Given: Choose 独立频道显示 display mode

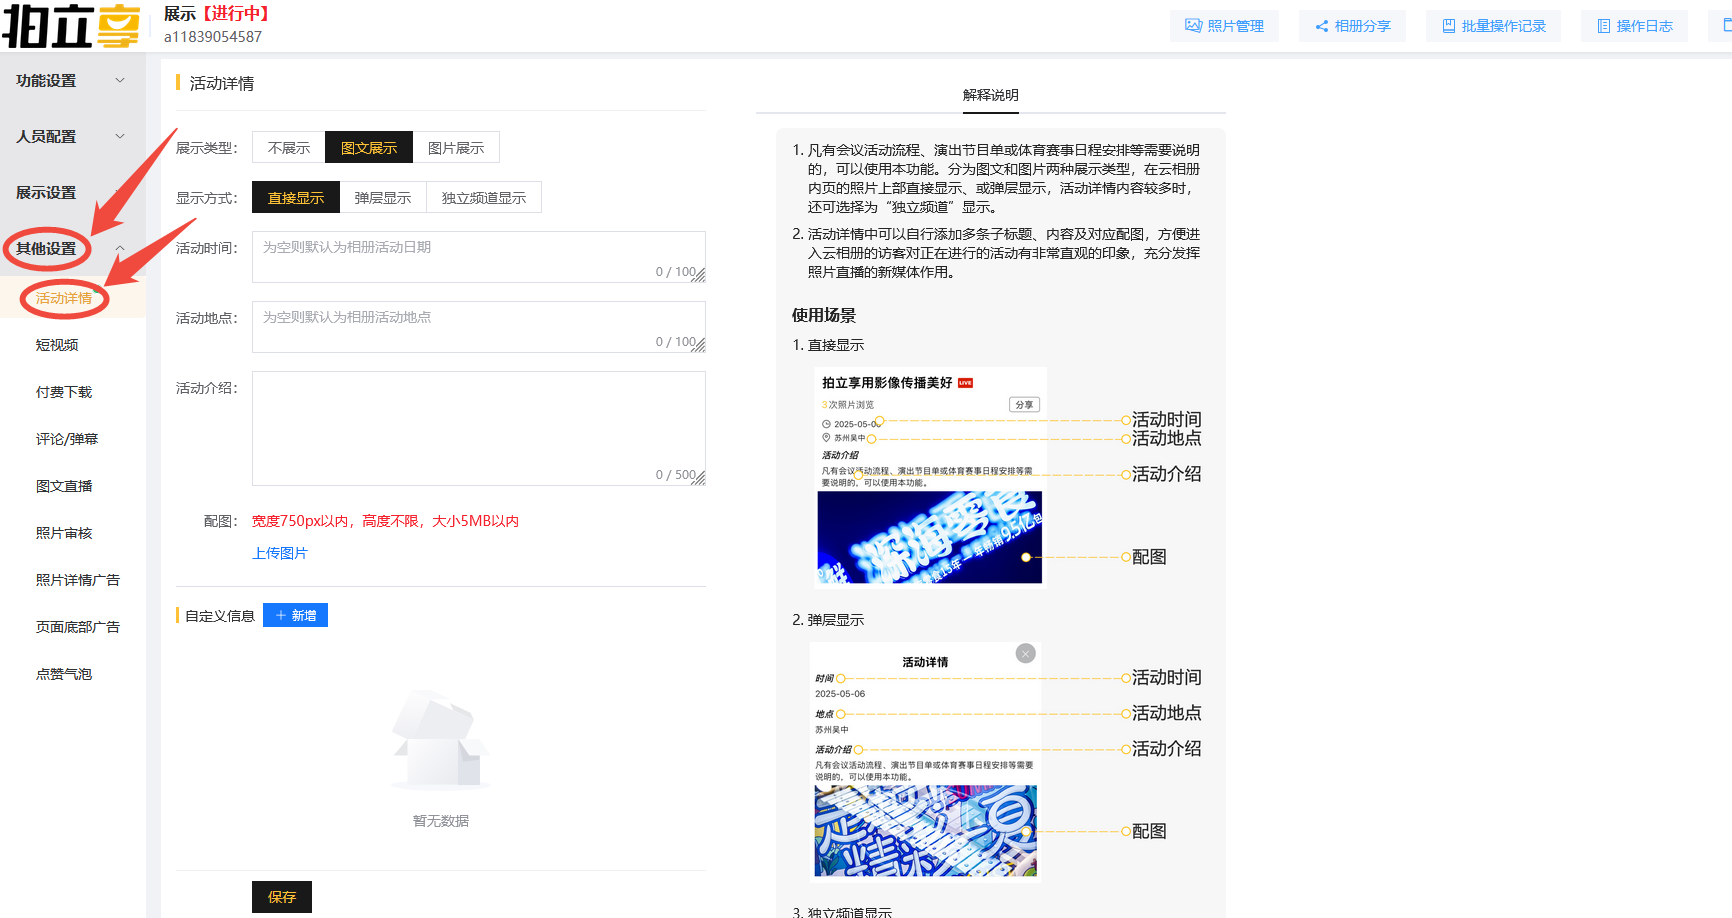Looking at the screenshot, I should click(x=484, y=198).
